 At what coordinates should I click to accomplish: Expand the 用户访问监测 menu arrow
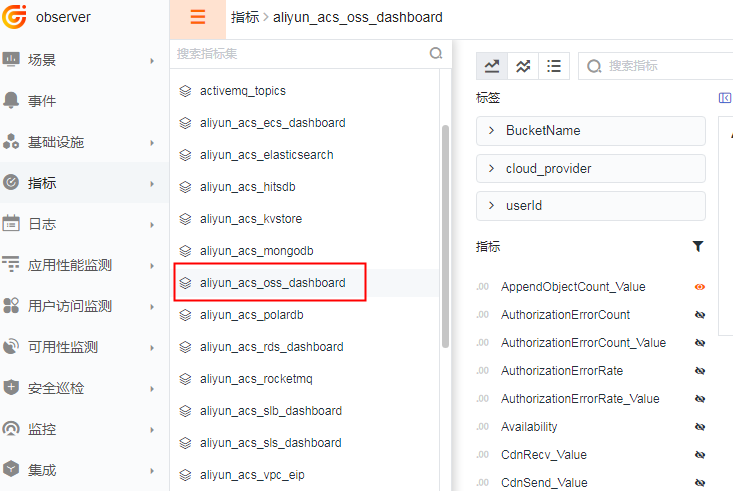pos(152,307)
